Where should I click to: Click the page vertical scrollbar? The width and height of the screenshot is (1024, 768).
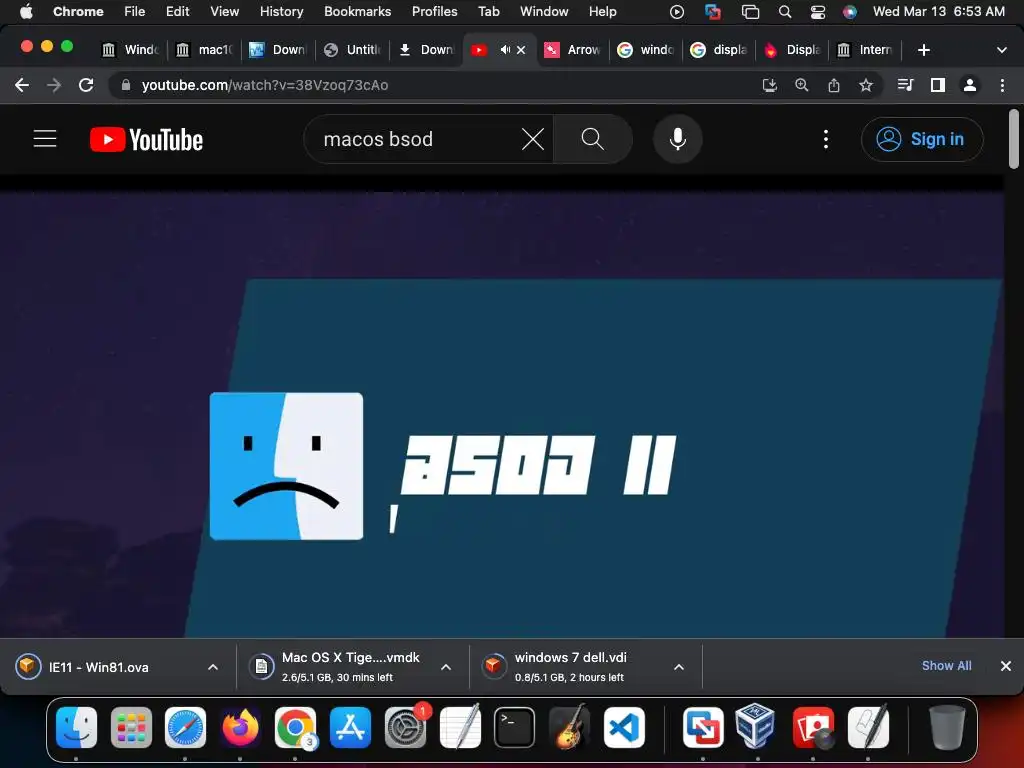pyautogui.click(x=1014, y=139)
